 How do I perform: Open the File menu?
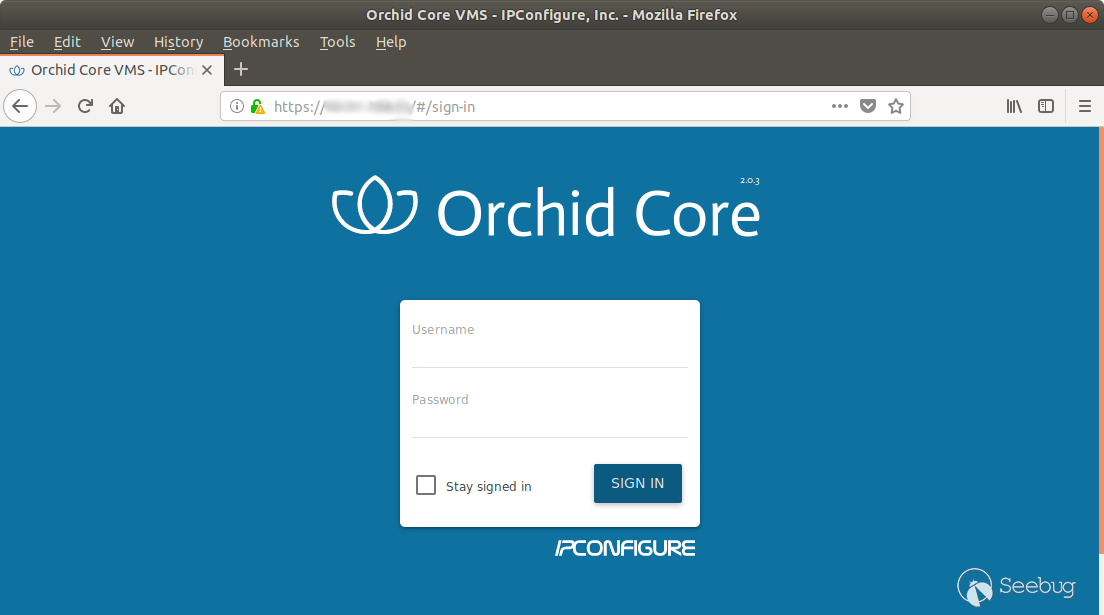(22, 42)
